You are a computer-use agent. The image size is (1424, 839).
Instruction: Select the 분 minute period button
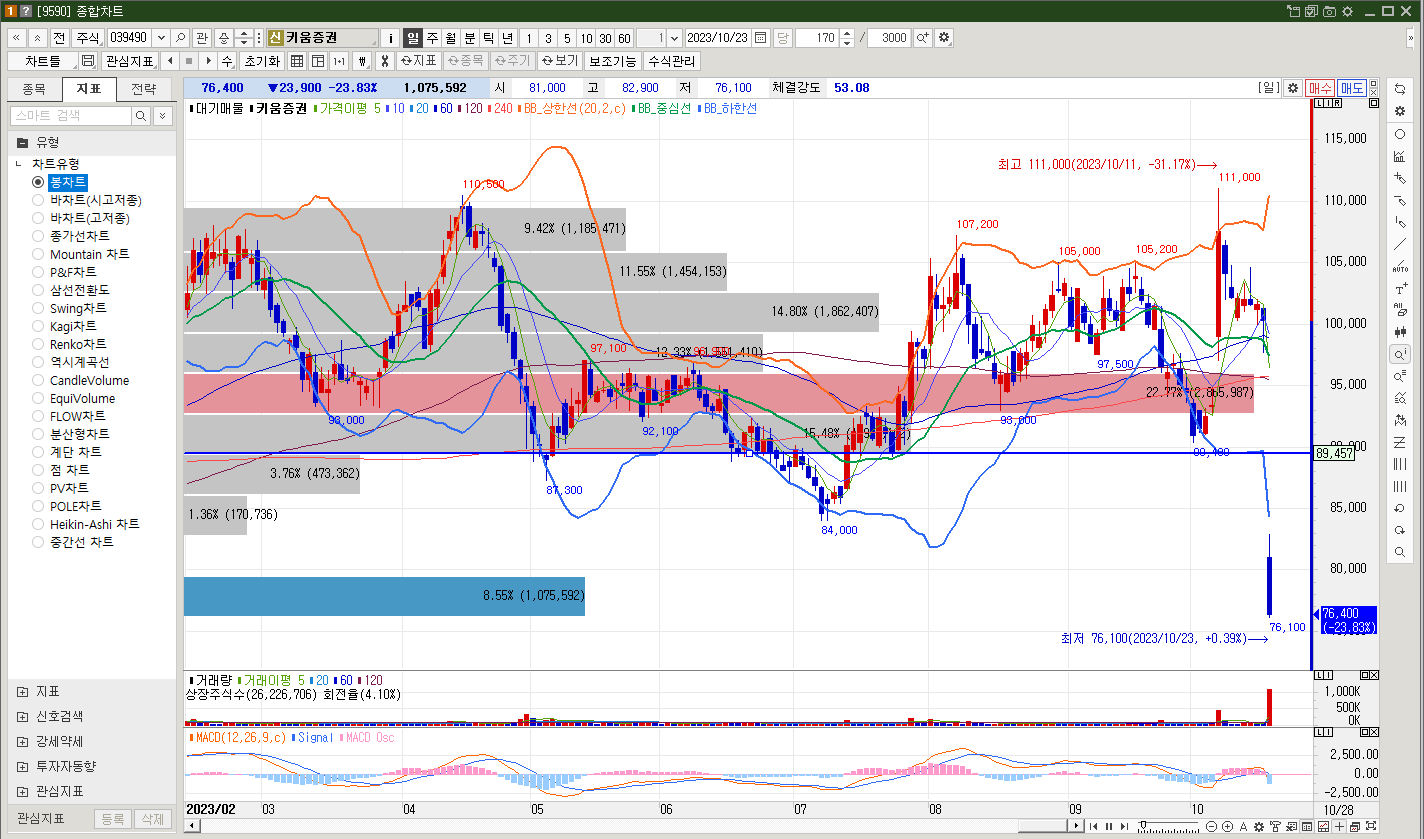470,38
